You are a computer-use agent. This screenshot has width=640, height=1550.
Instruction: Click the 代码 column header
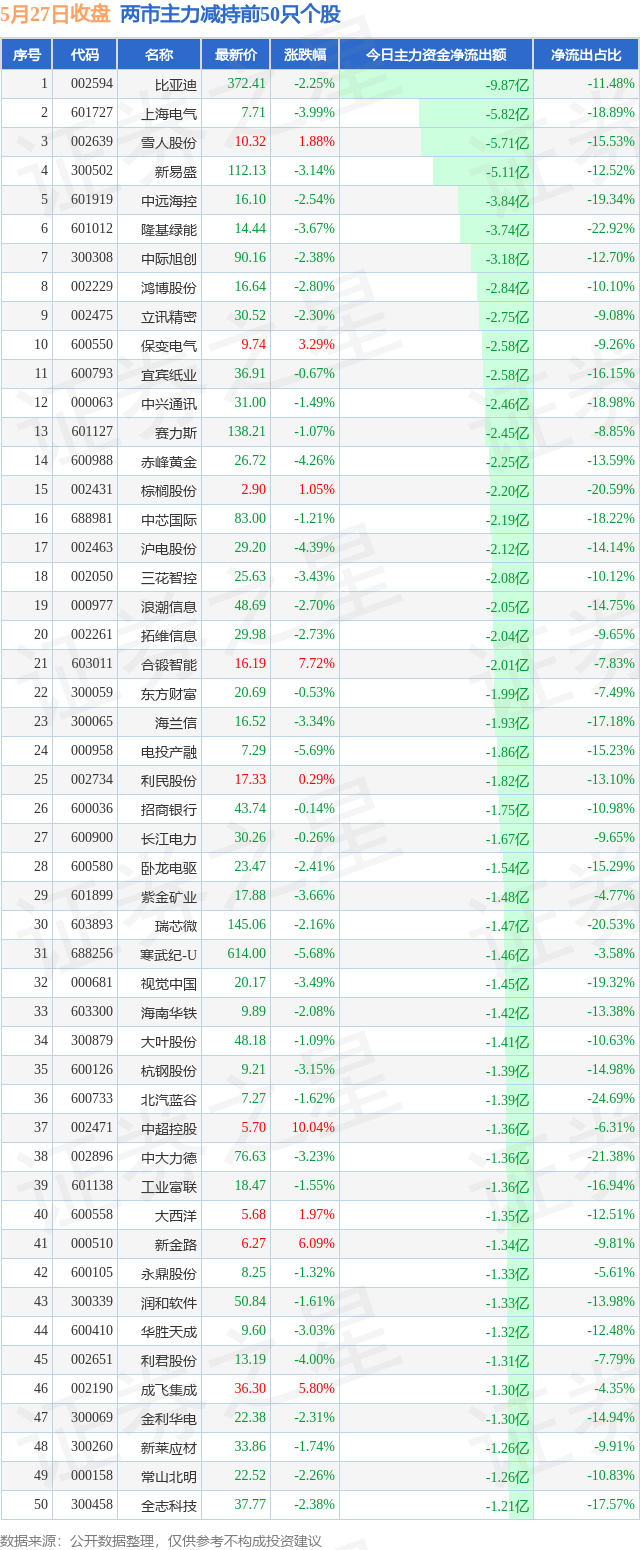84,55
